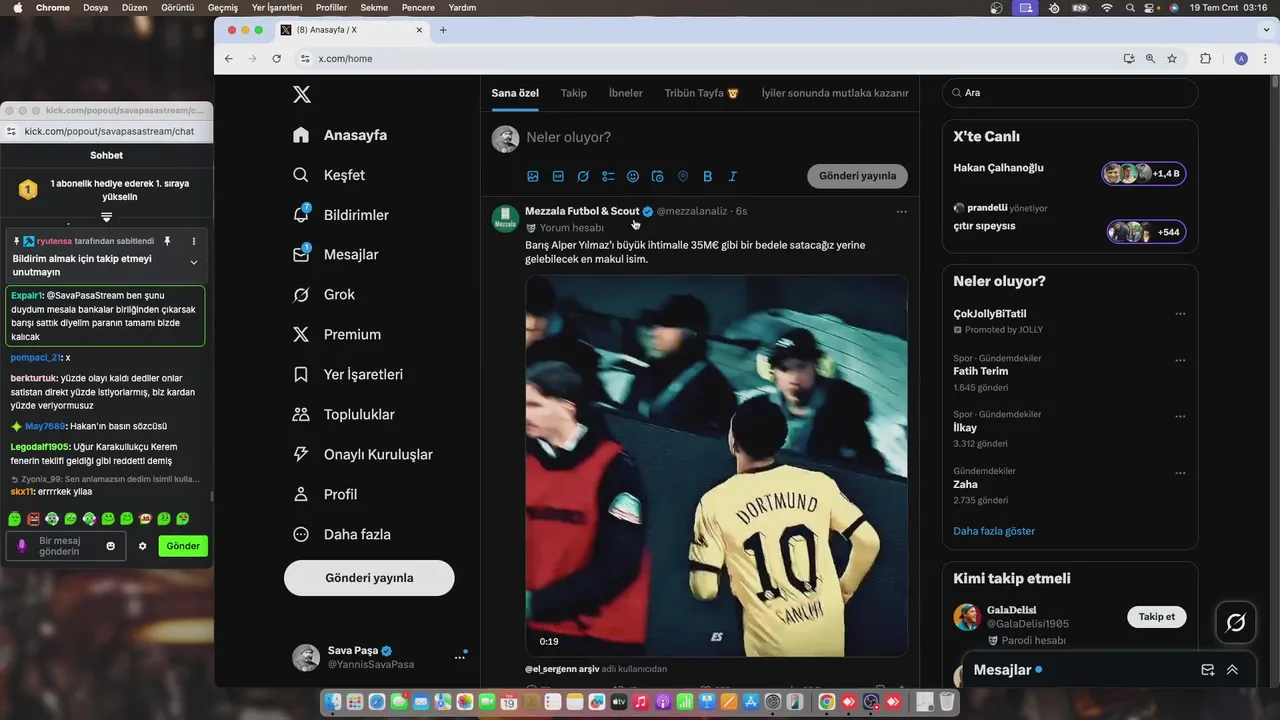Open Keşfet explore page
The image size is (1280, 720).
point(329,175)
